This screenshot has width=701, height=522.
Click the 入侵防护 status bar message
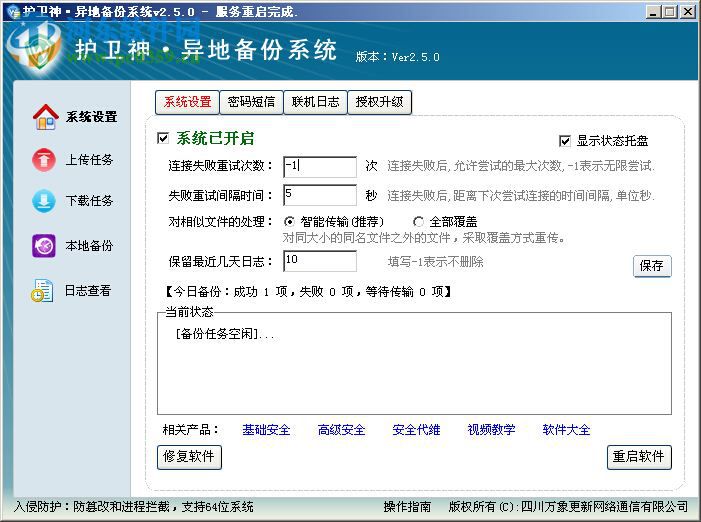pos(133,506)
